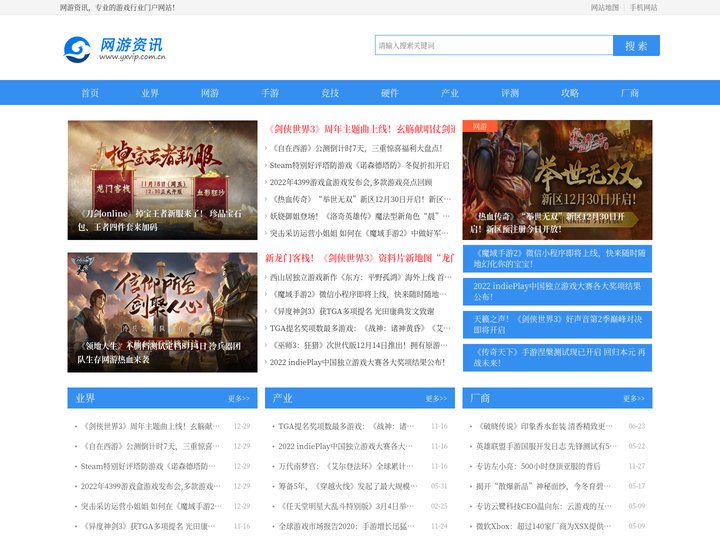Open 2022 indiePlay article in middle list

pyautogui.click(x=357, y=362)
